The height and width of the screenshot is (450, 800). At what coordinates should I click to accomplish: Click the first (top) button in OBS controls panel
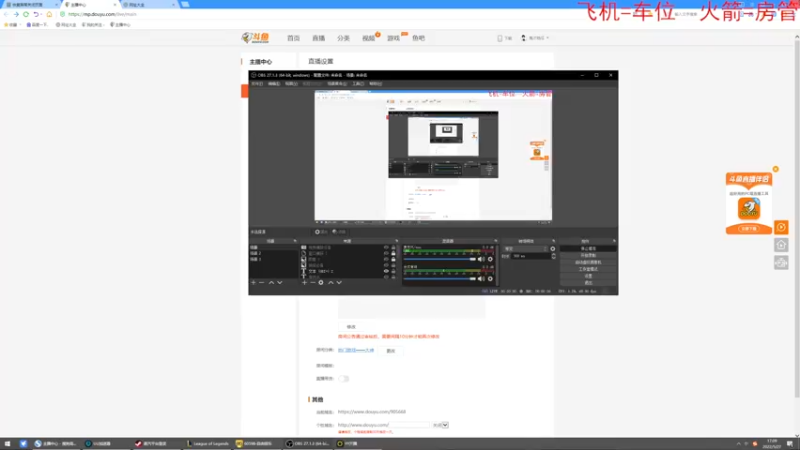pos(588,248)
